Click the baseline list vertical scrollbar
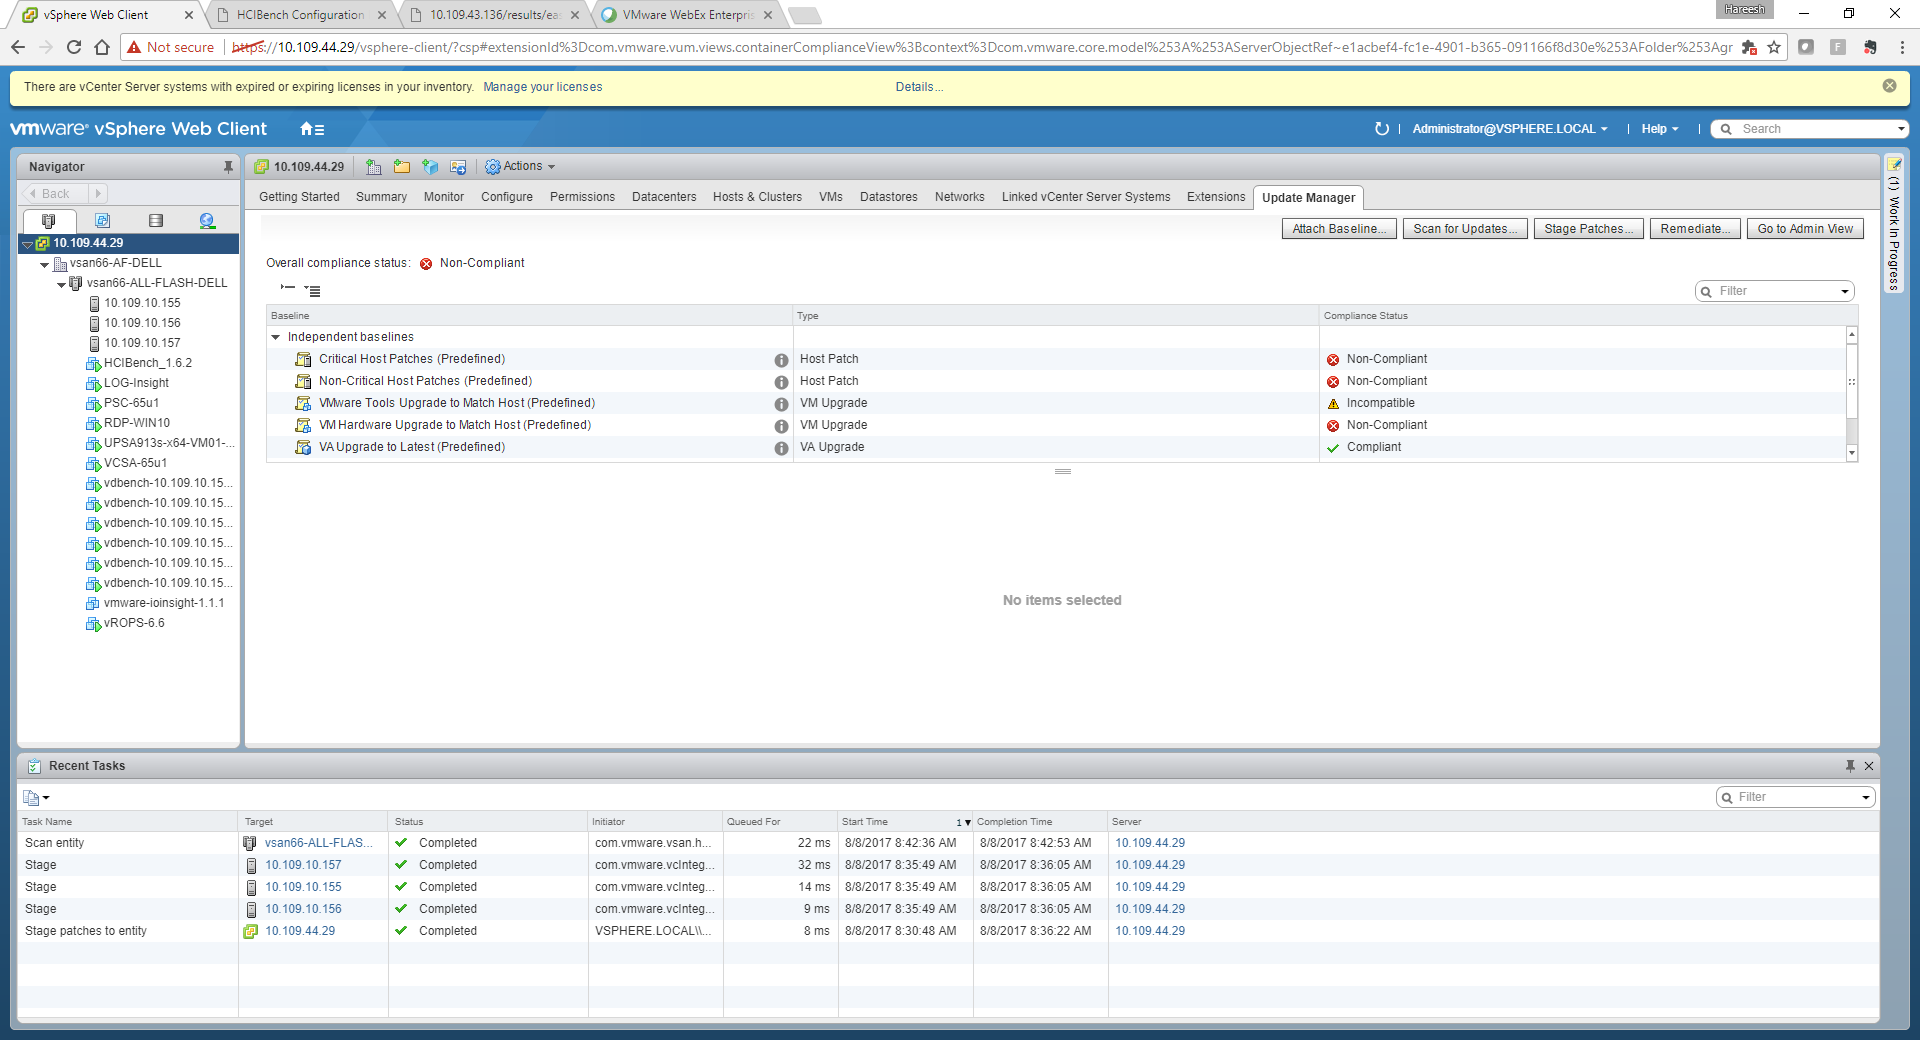Screen dimensions: 1920x1040 (x=1852, y=393)
